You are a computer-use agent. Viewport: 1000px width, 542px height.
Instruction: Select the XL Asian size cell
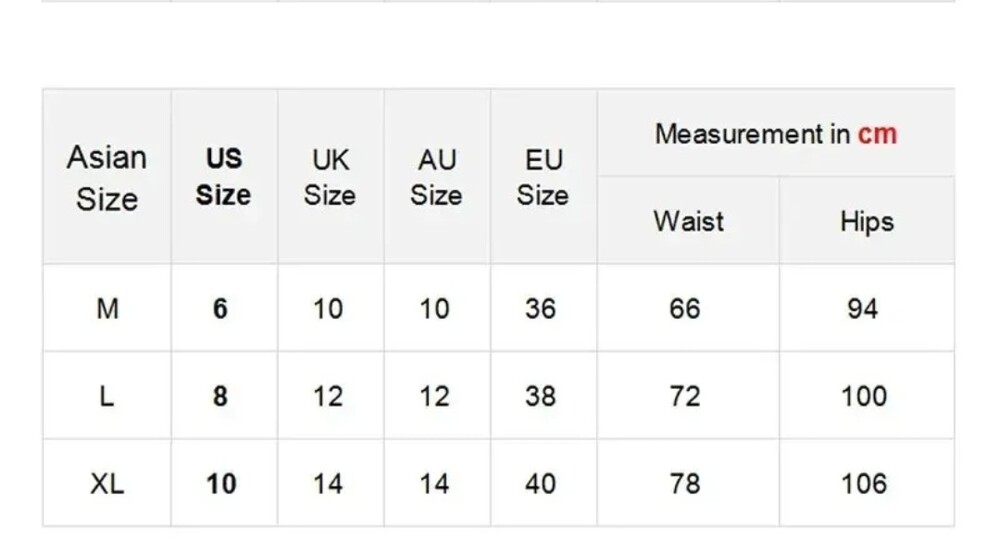[107, 484]
